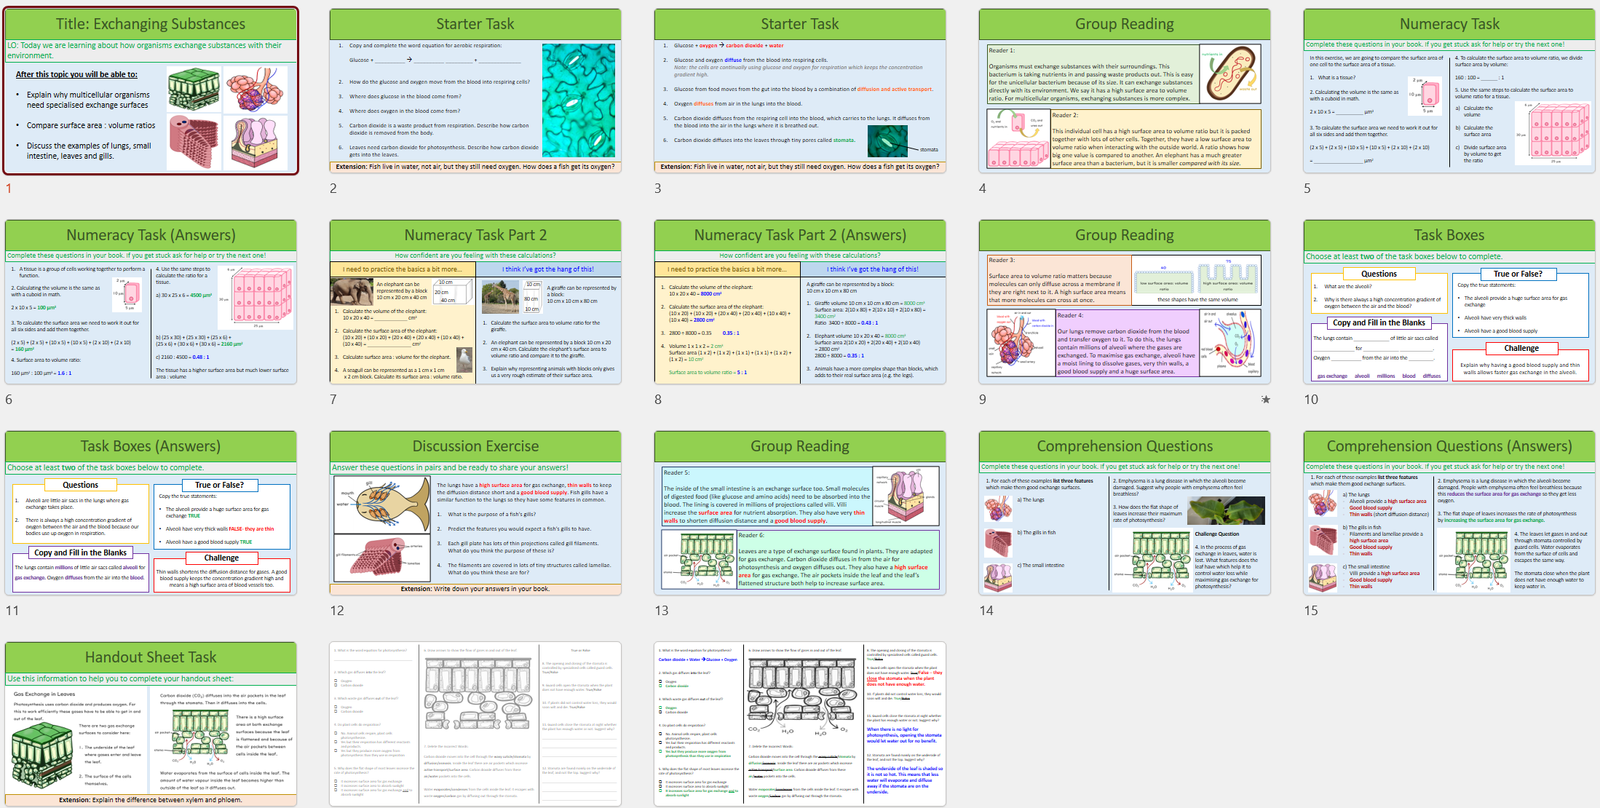Click slide number '5' label

(x=1307, y=188)
